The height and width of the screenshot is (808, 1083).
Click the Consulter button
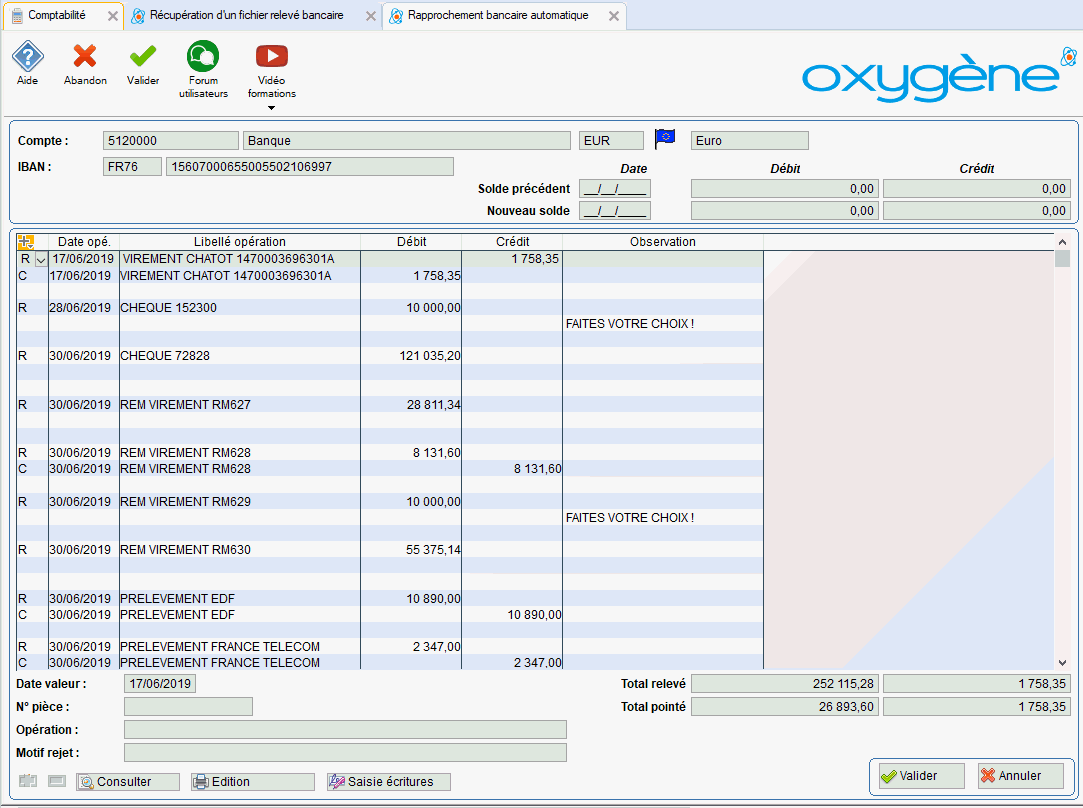(128, 782)
